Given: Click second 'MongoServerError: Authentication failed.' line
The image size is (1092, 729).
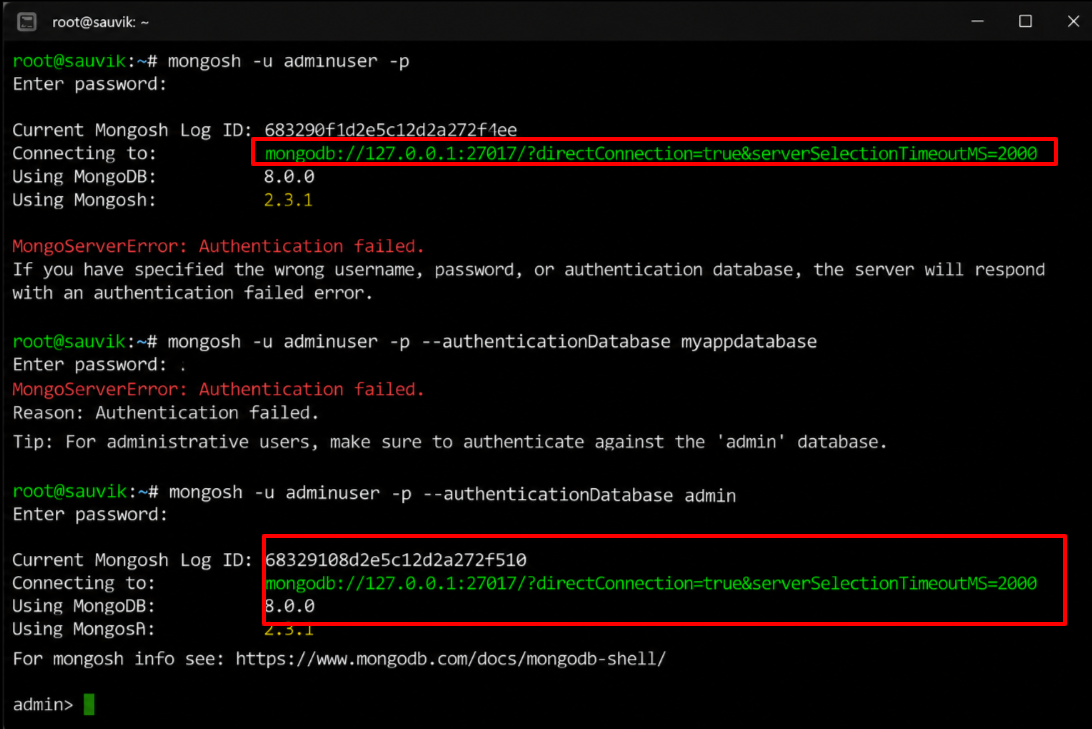Looking at the screenshot, I should click(218, 389).
